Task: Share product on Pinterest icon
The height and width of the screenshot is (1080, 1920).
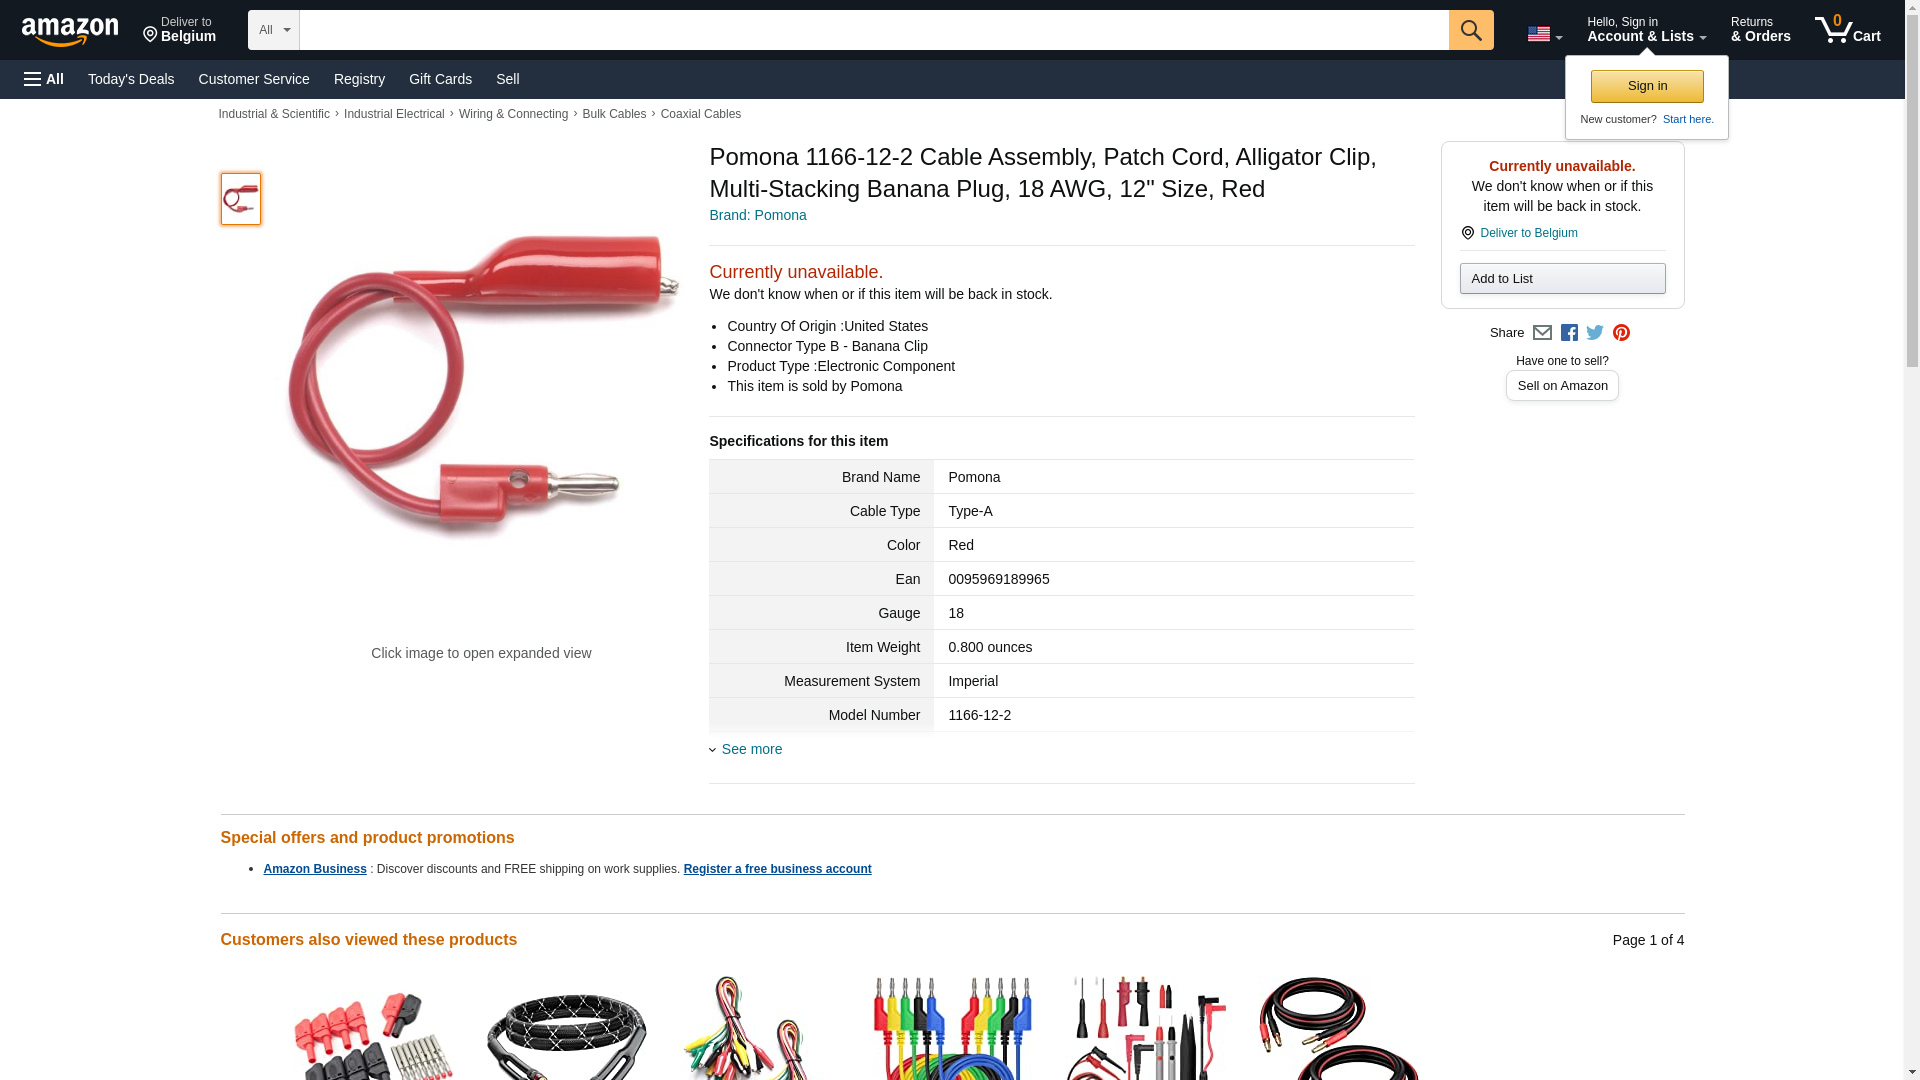Action: [x=1621, y=333]
